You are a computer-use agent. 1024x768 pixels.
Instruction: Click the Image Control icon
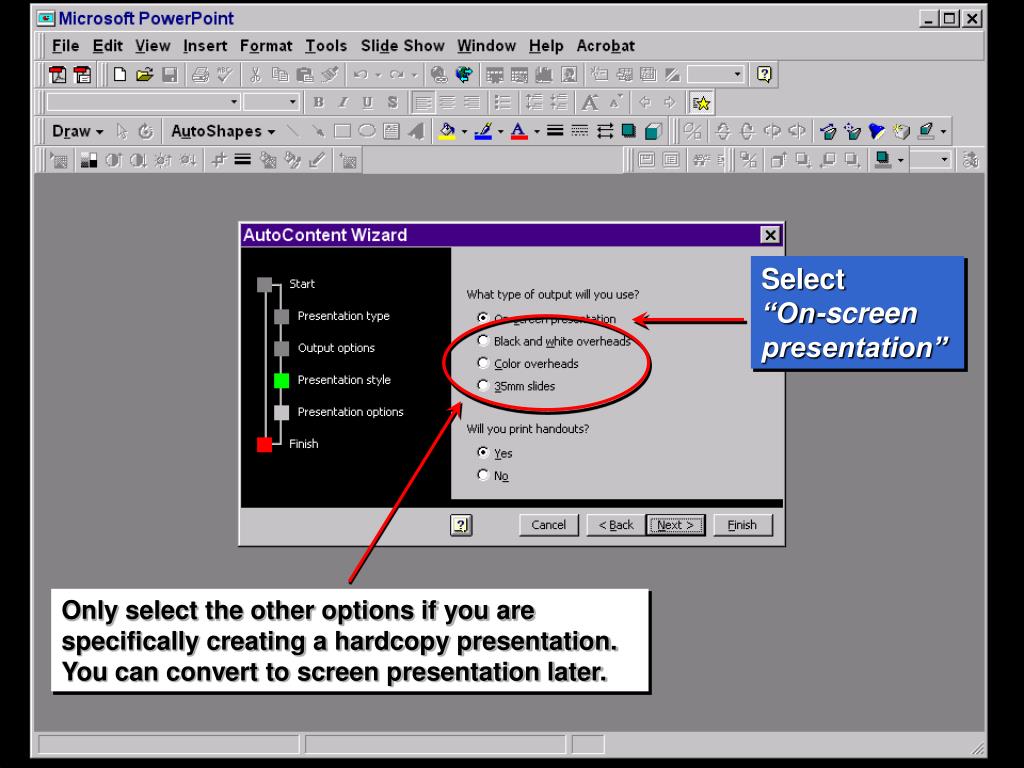tap(89, 160)
